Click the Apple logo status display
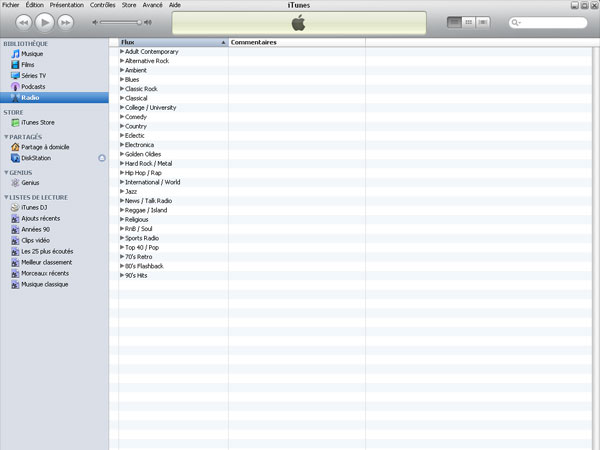The height and width of the screenshot is (450, 600). (x=299, y=23)
